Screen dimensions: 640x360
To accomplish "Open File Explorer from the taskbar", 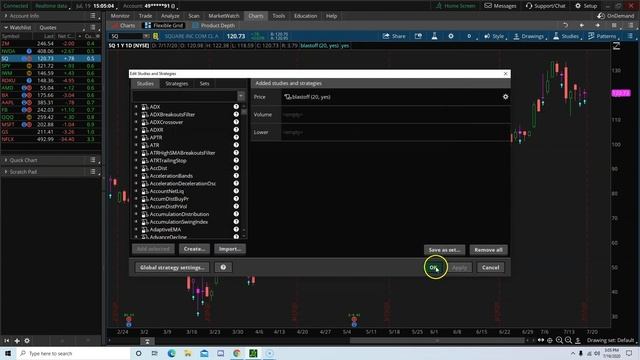I will tap(188, 353).
